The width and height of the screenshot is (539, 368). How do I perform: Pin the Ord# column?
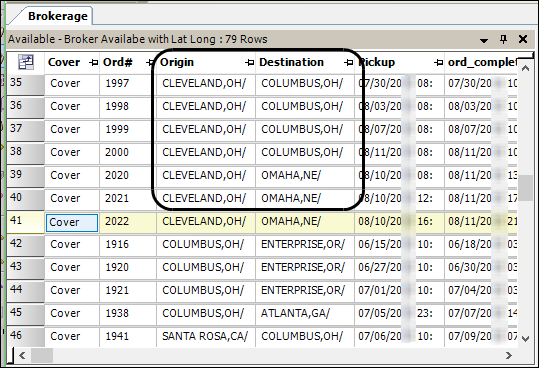click(x=150, y=63)
